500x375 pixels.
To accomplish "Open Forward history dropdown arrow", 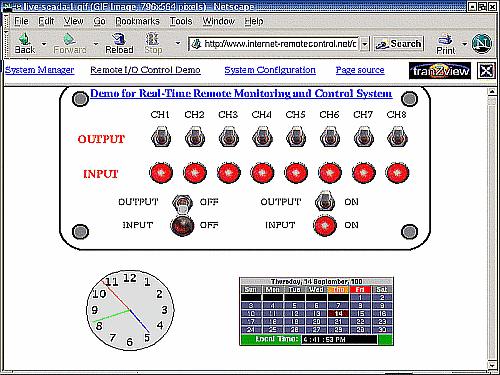I will 96,44.
